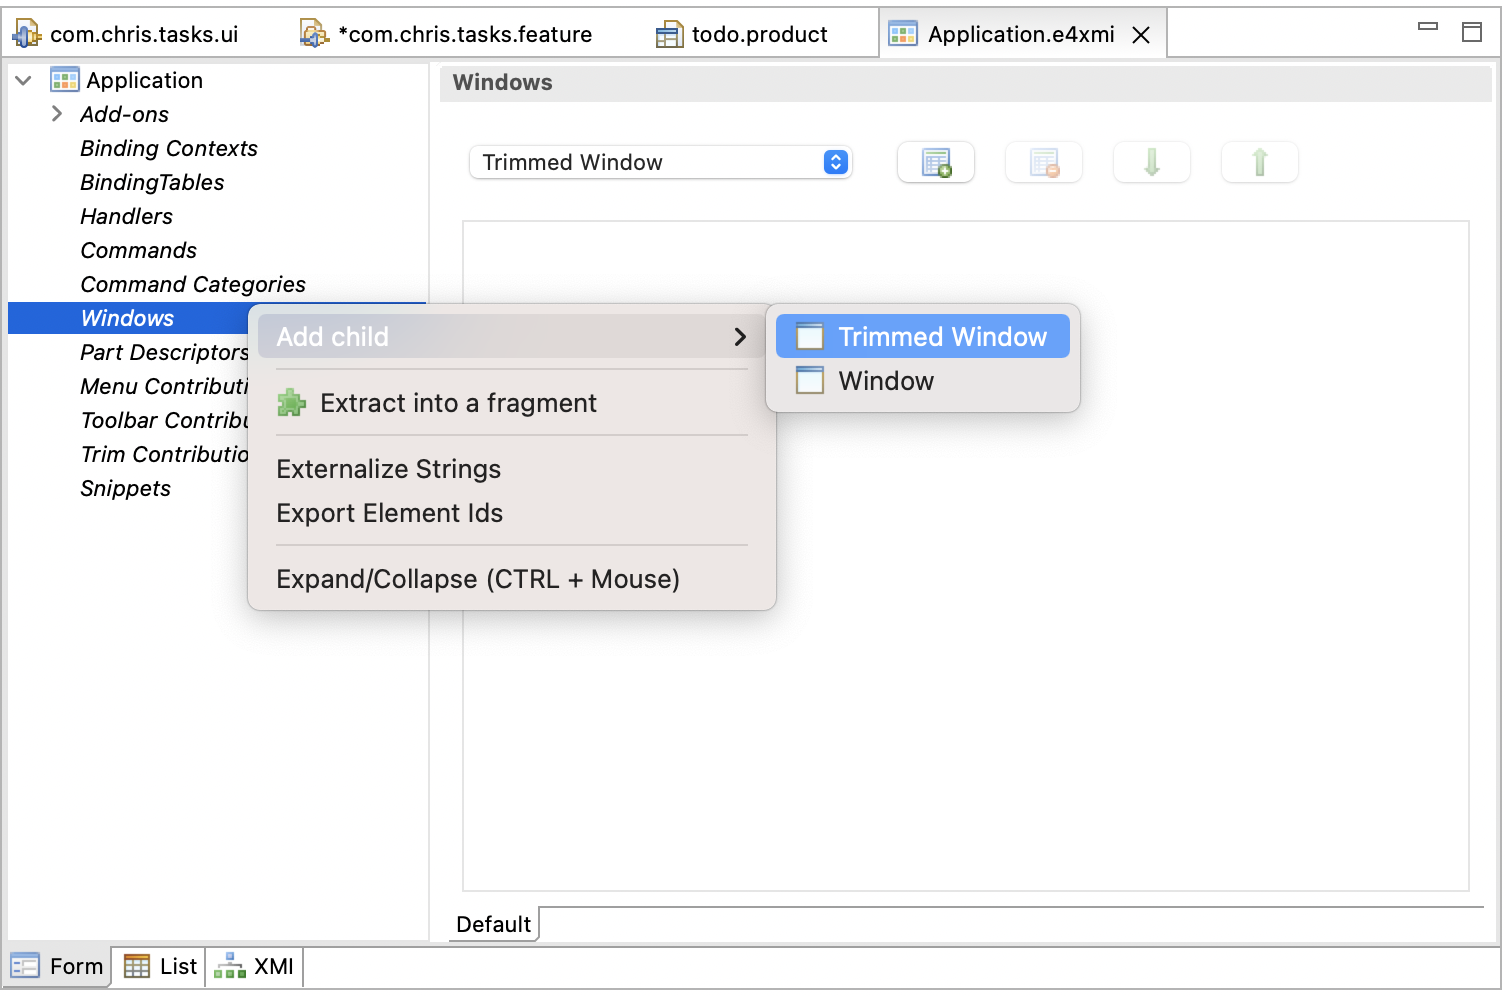Switch to the Form view tab

coord(58,966)
